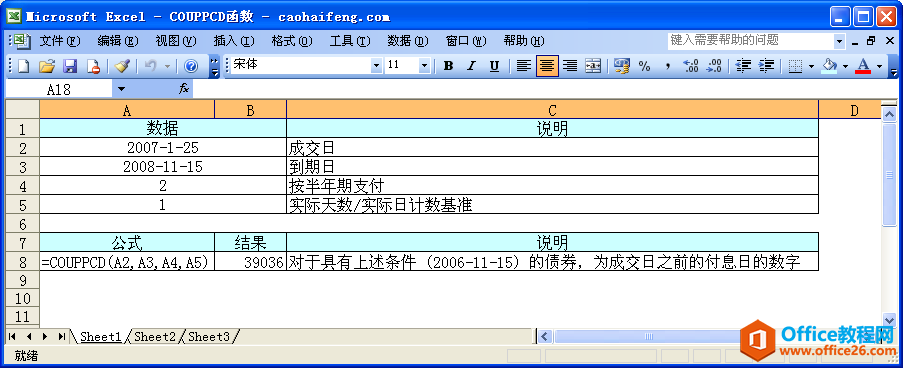Open the 文件 menu

[x=60, y=41]
